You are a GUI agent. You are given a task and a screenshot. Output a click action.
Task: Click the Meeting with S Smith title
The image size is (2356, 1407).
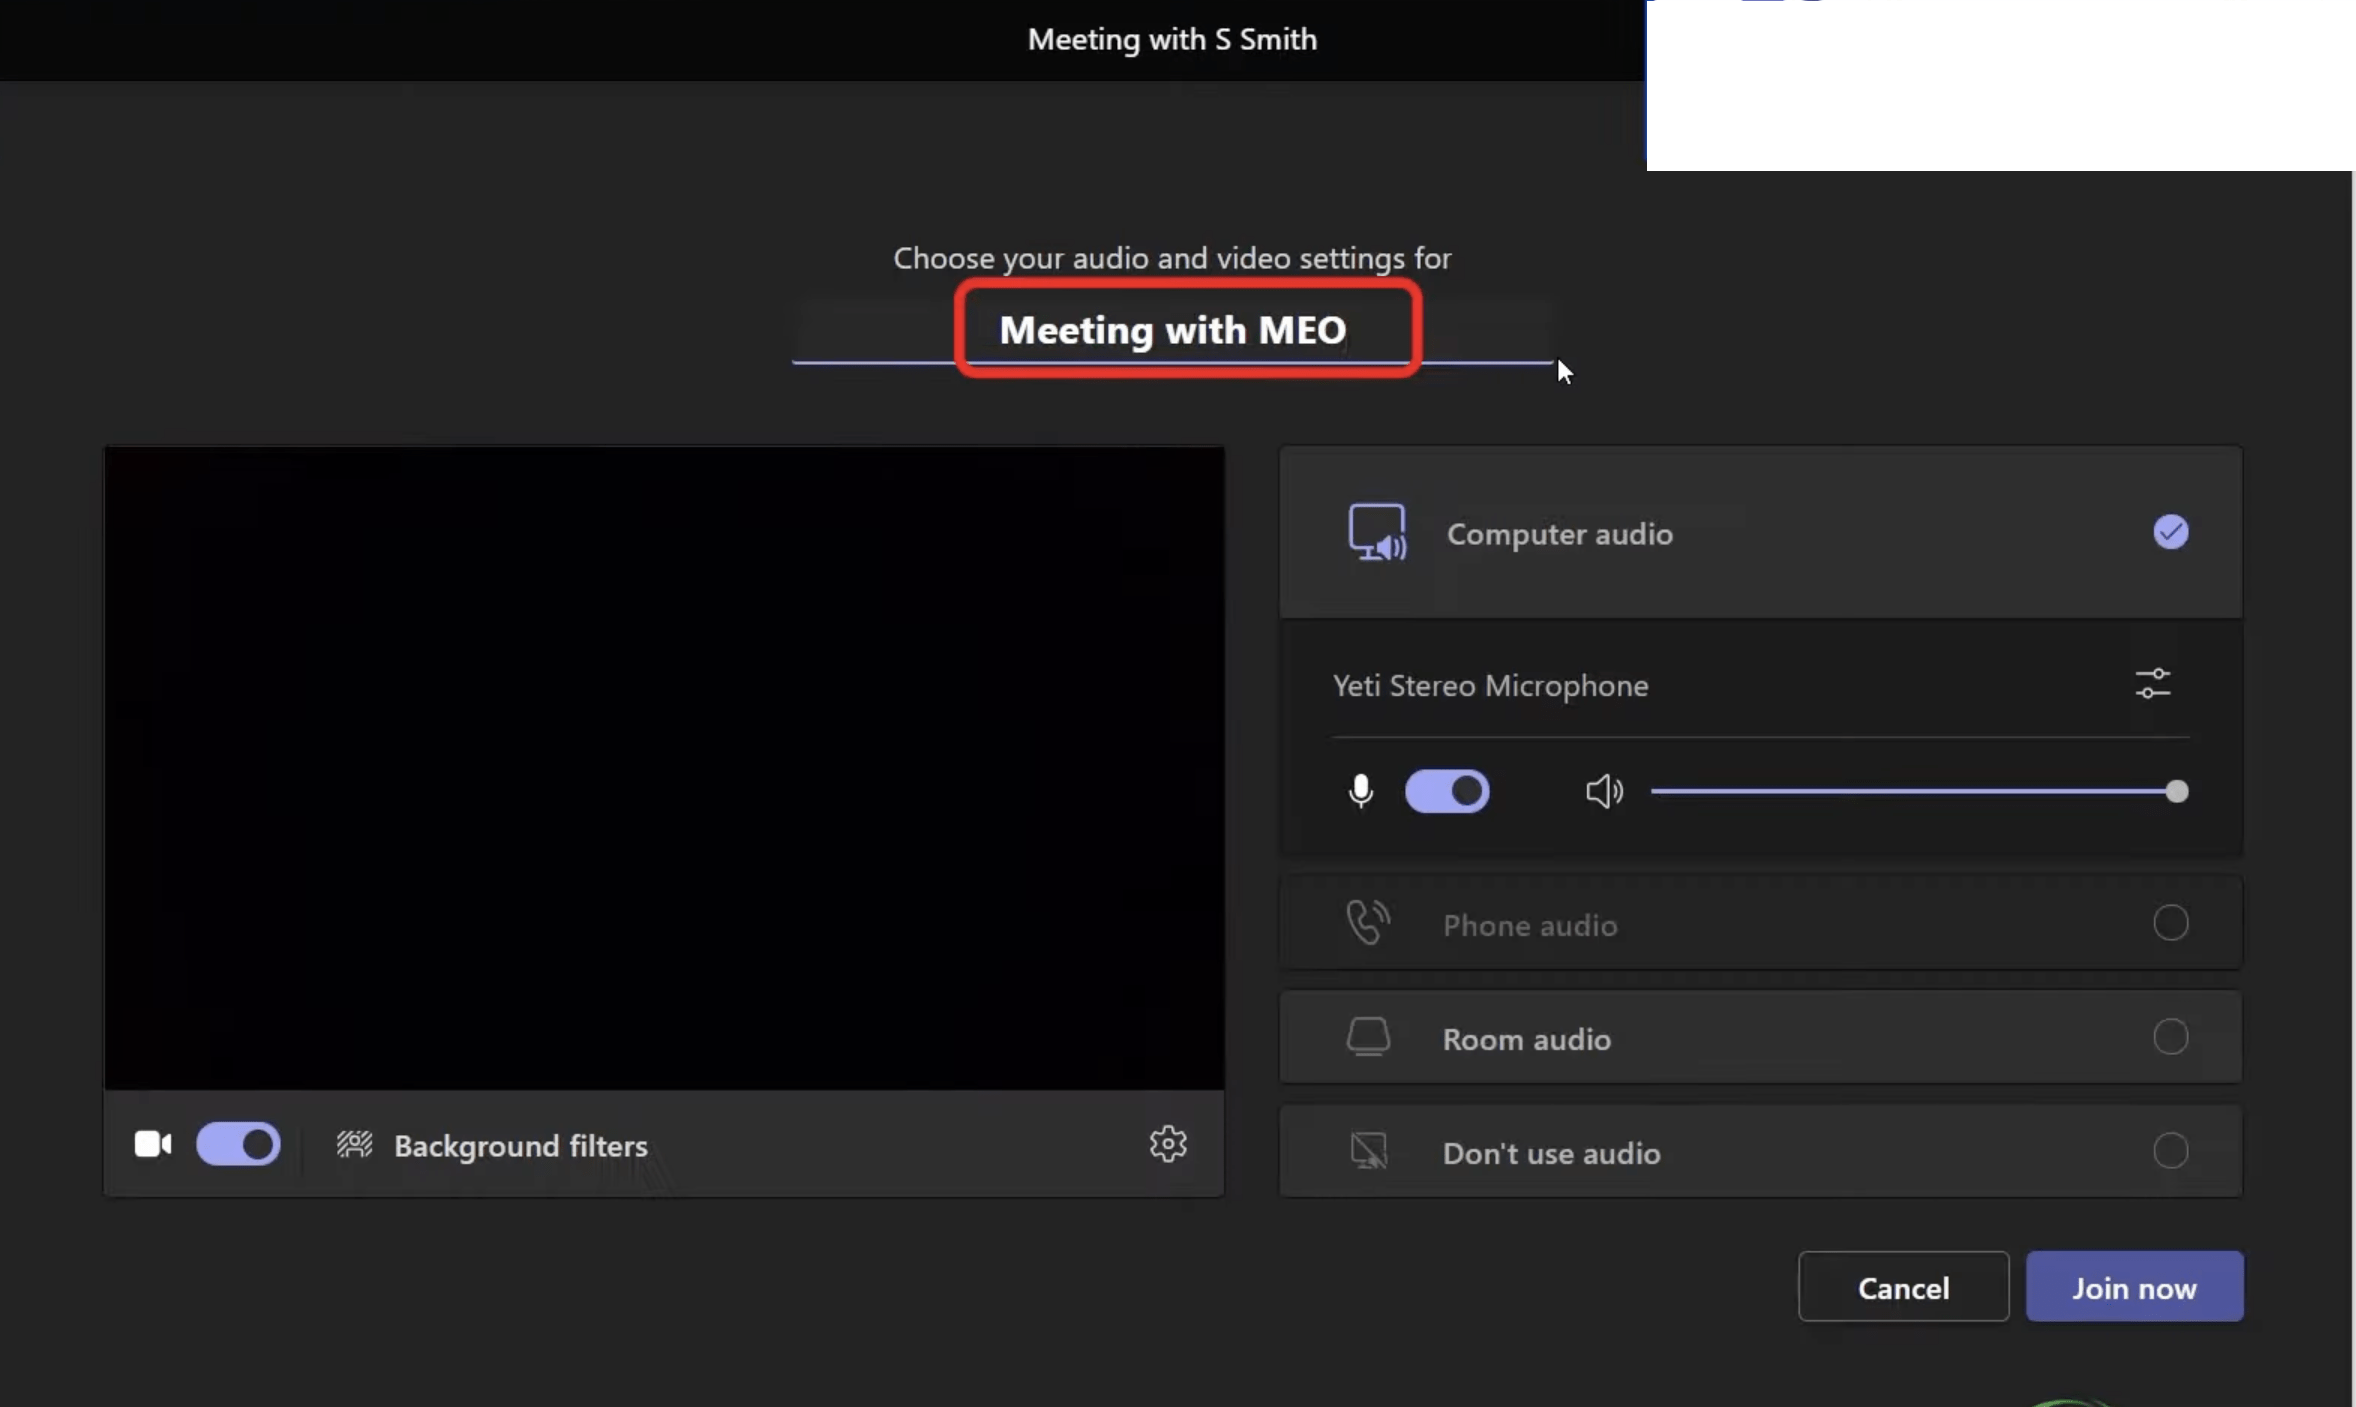click(x=1172, y=39)
